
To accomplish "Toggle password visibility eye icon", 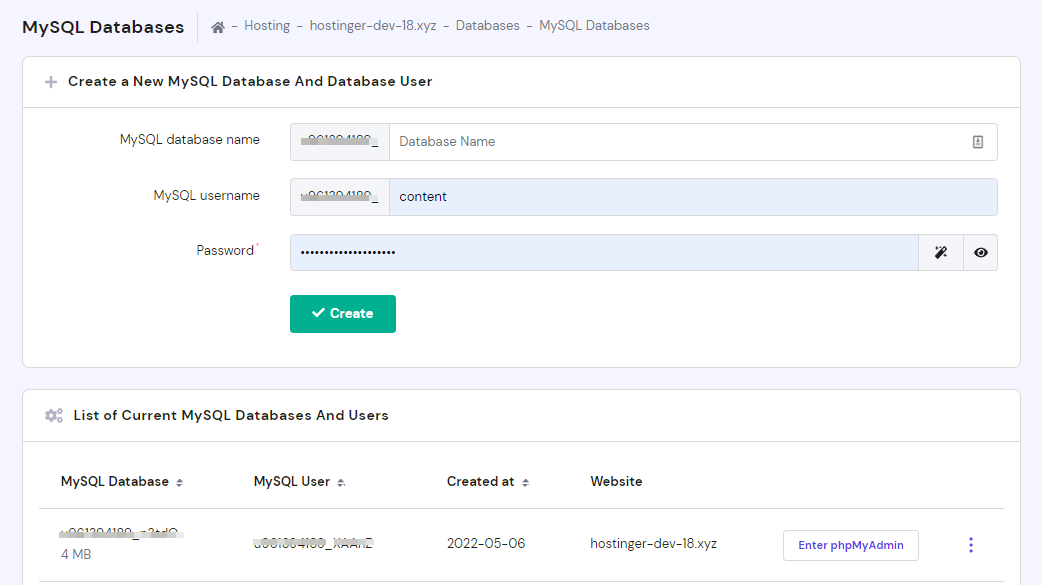I will (x=980, y=253).
